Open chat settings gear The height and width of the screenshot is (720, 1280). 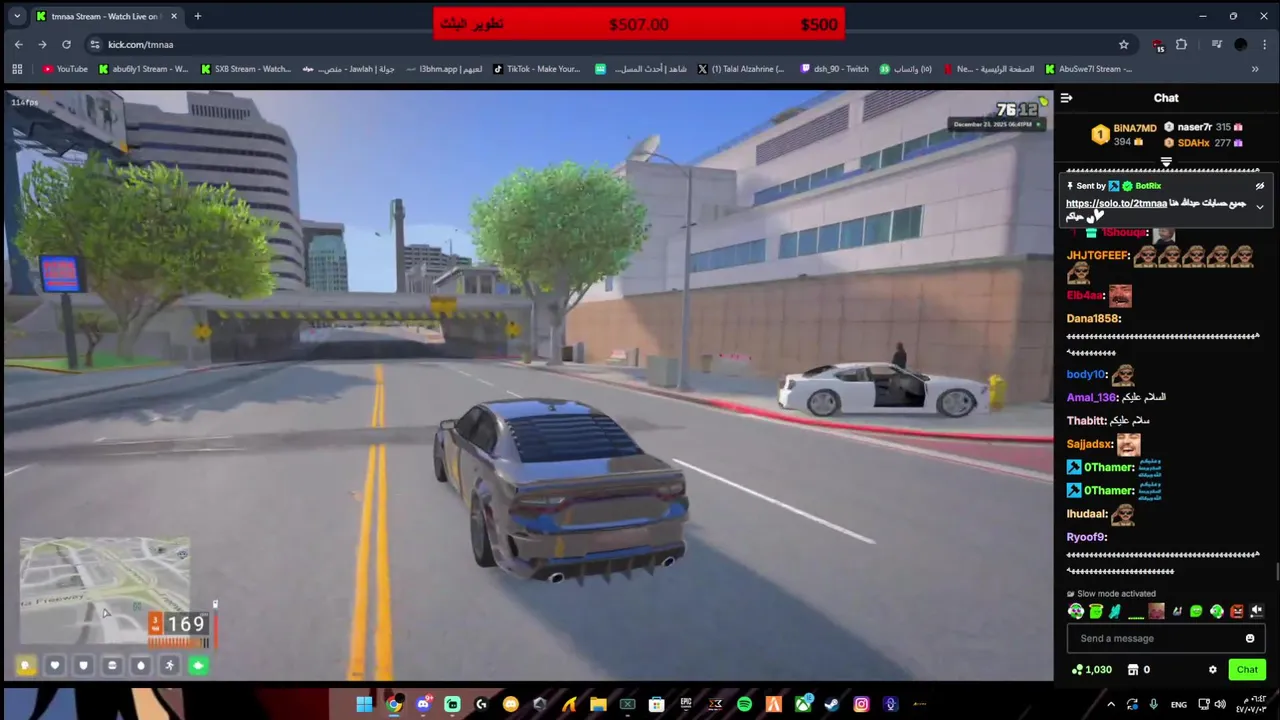tap(1213, 670)
